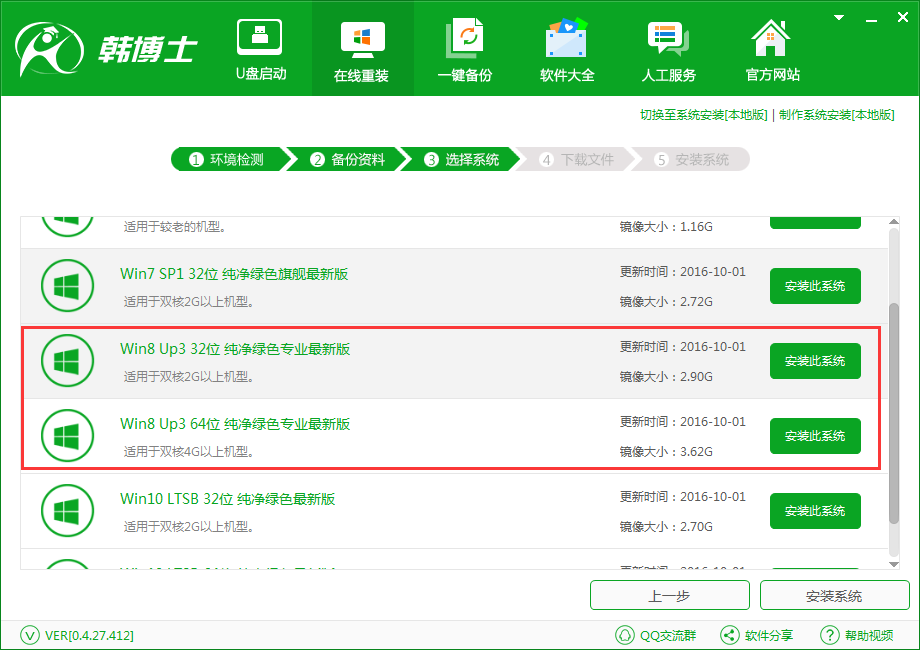Click the system list vertical scrollbar
Image resolution: width=920 pixels, height=650 pixels.
[894, 410]
